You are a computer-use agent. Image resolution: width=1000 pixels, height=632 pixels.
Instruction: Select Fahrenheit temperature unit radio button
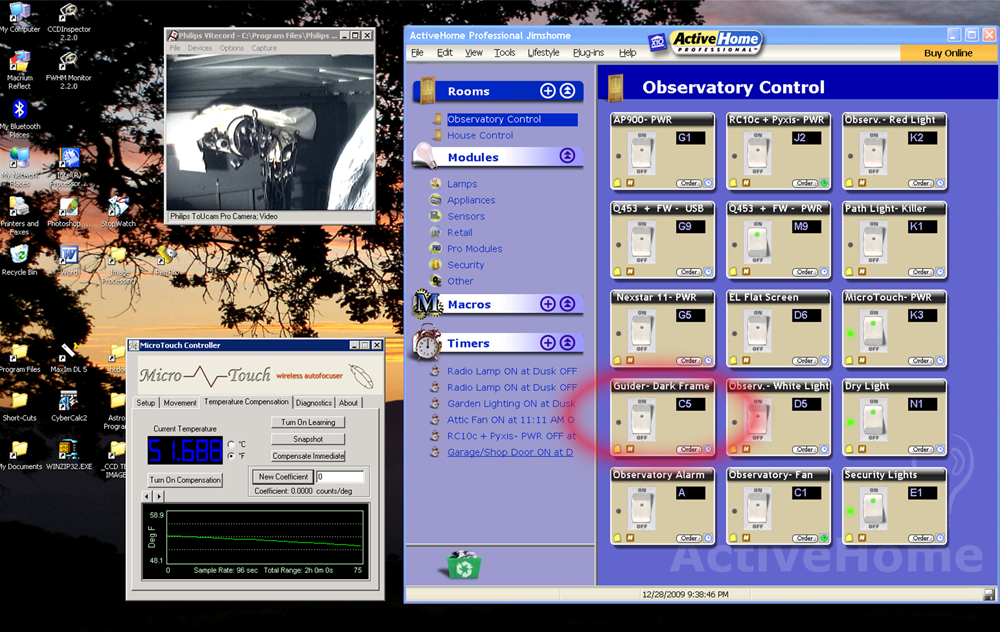point(232,455)
